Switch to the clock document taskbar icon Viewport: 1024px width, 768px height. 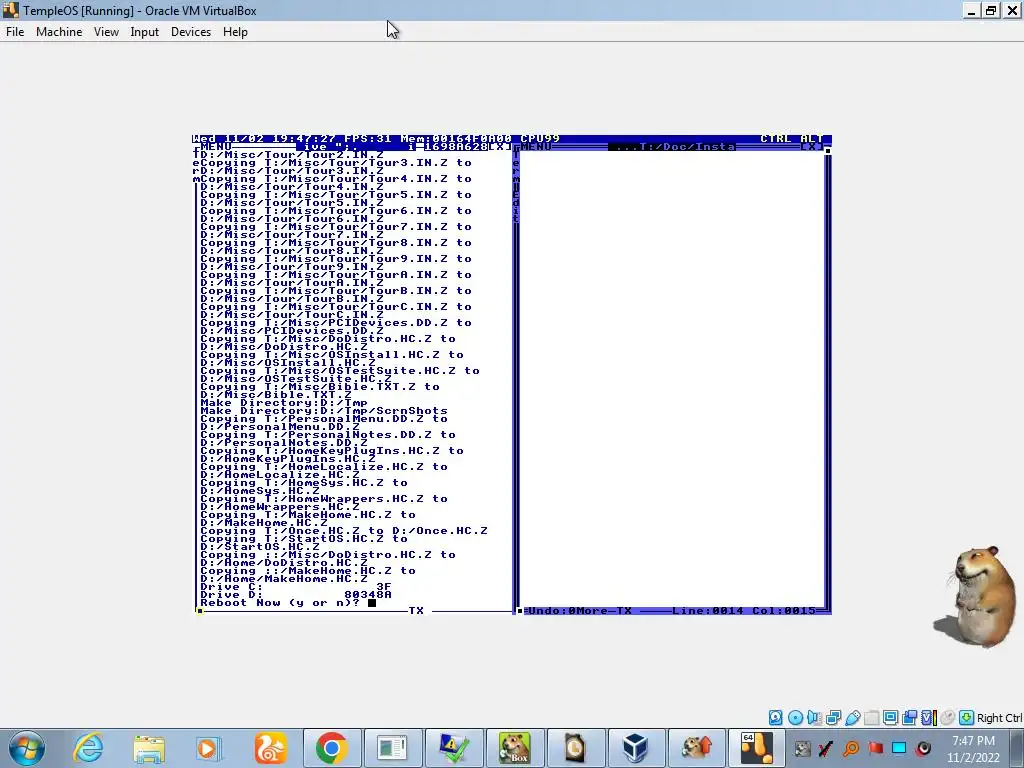pyautogui.click(x=575, y=748)
